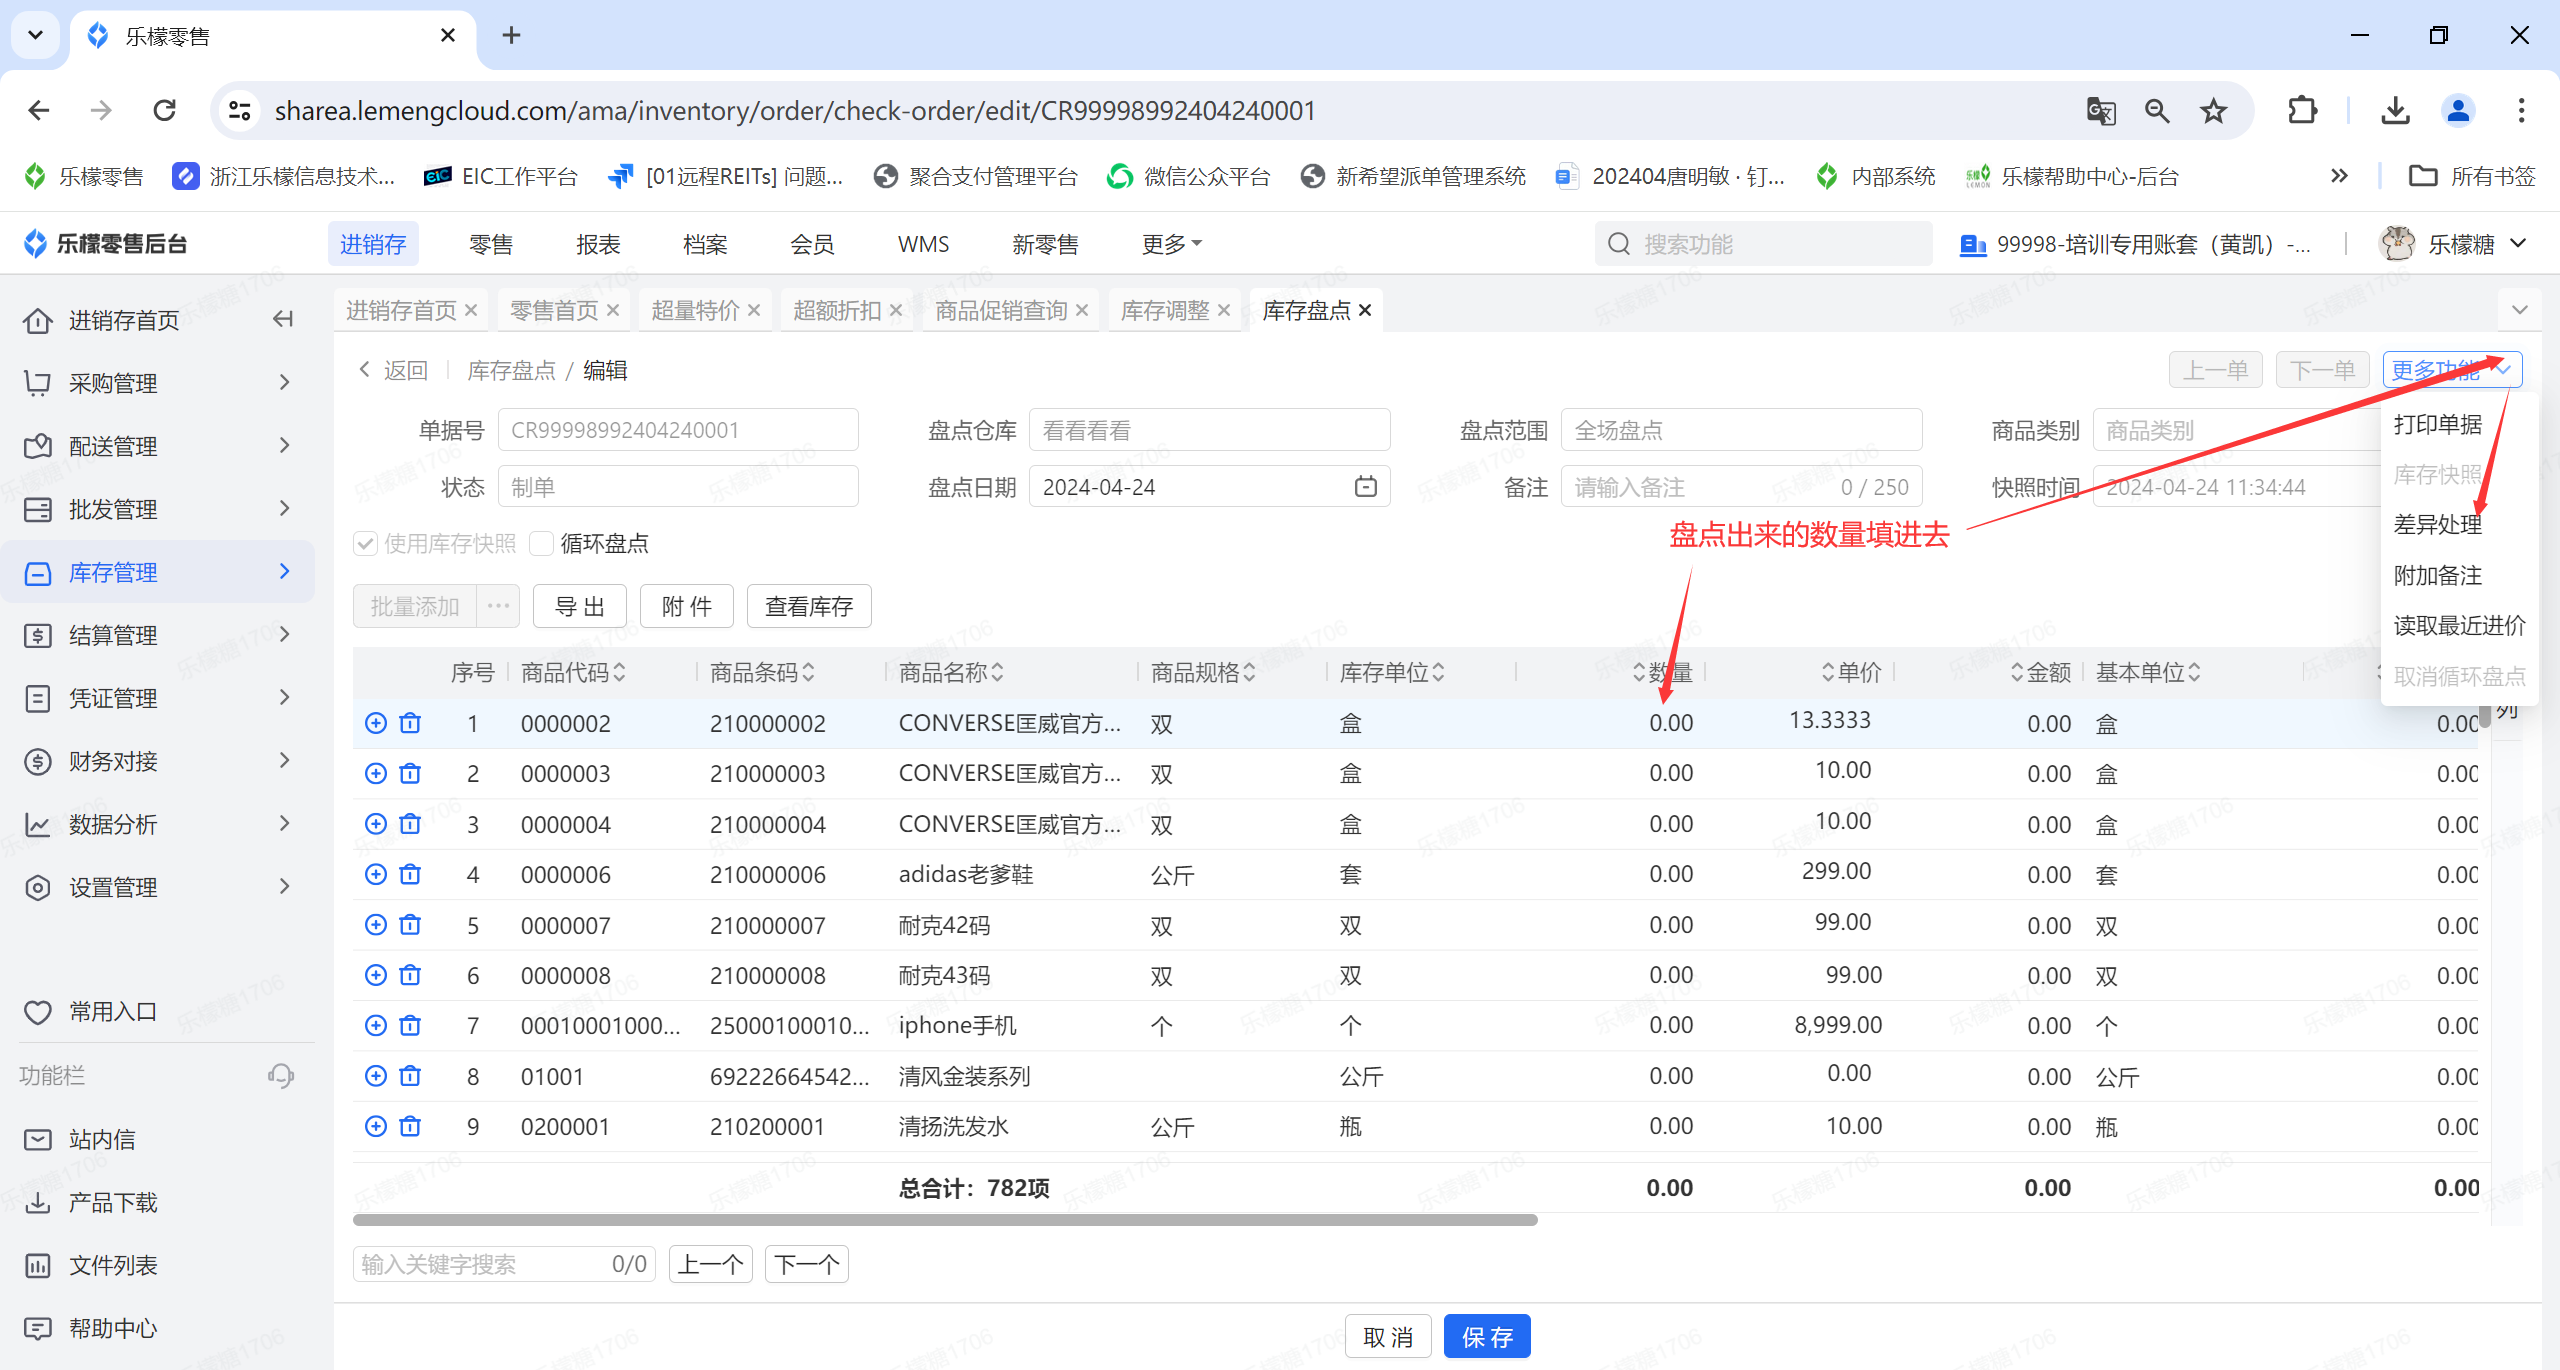The height and width of the screenshot is (1370, 2560).
Task: Switch to the 报表 top navigation tab
Action: 598,244
